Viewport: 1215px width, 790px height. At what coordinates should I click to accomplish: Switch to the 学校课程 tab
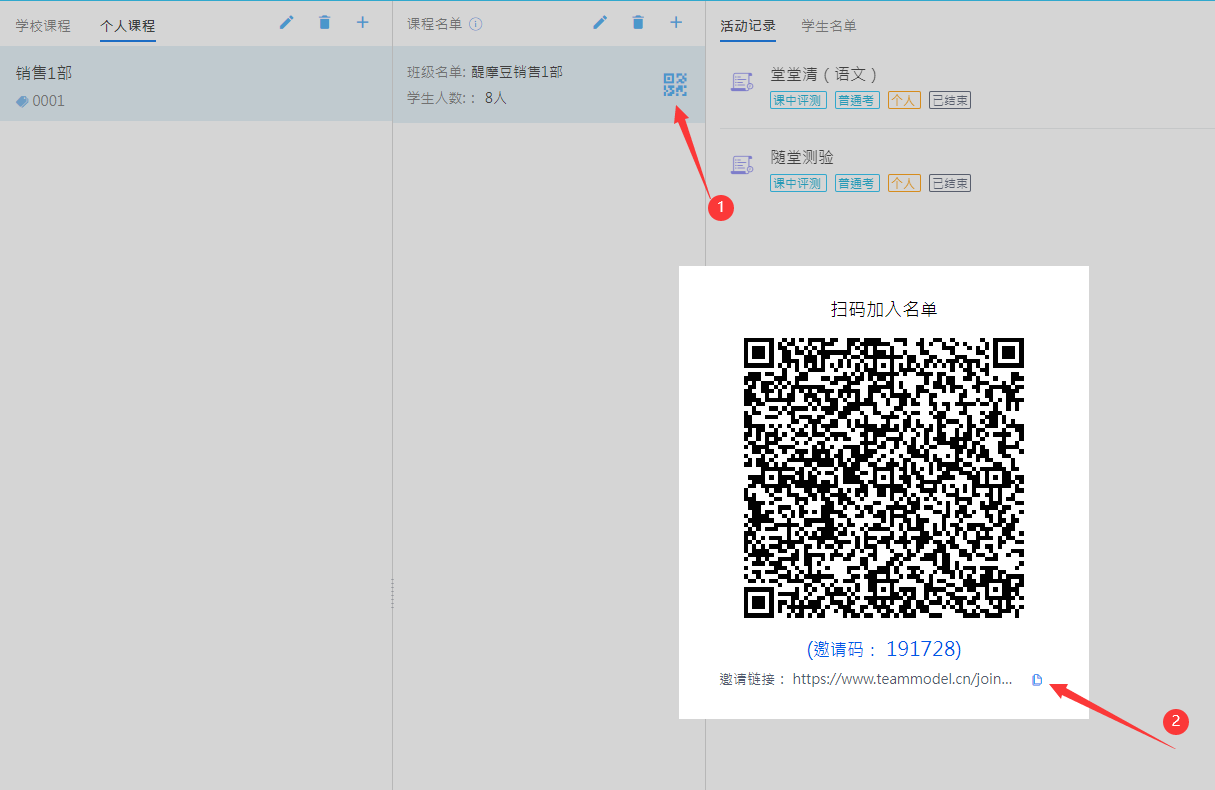(x=43, y=25)
